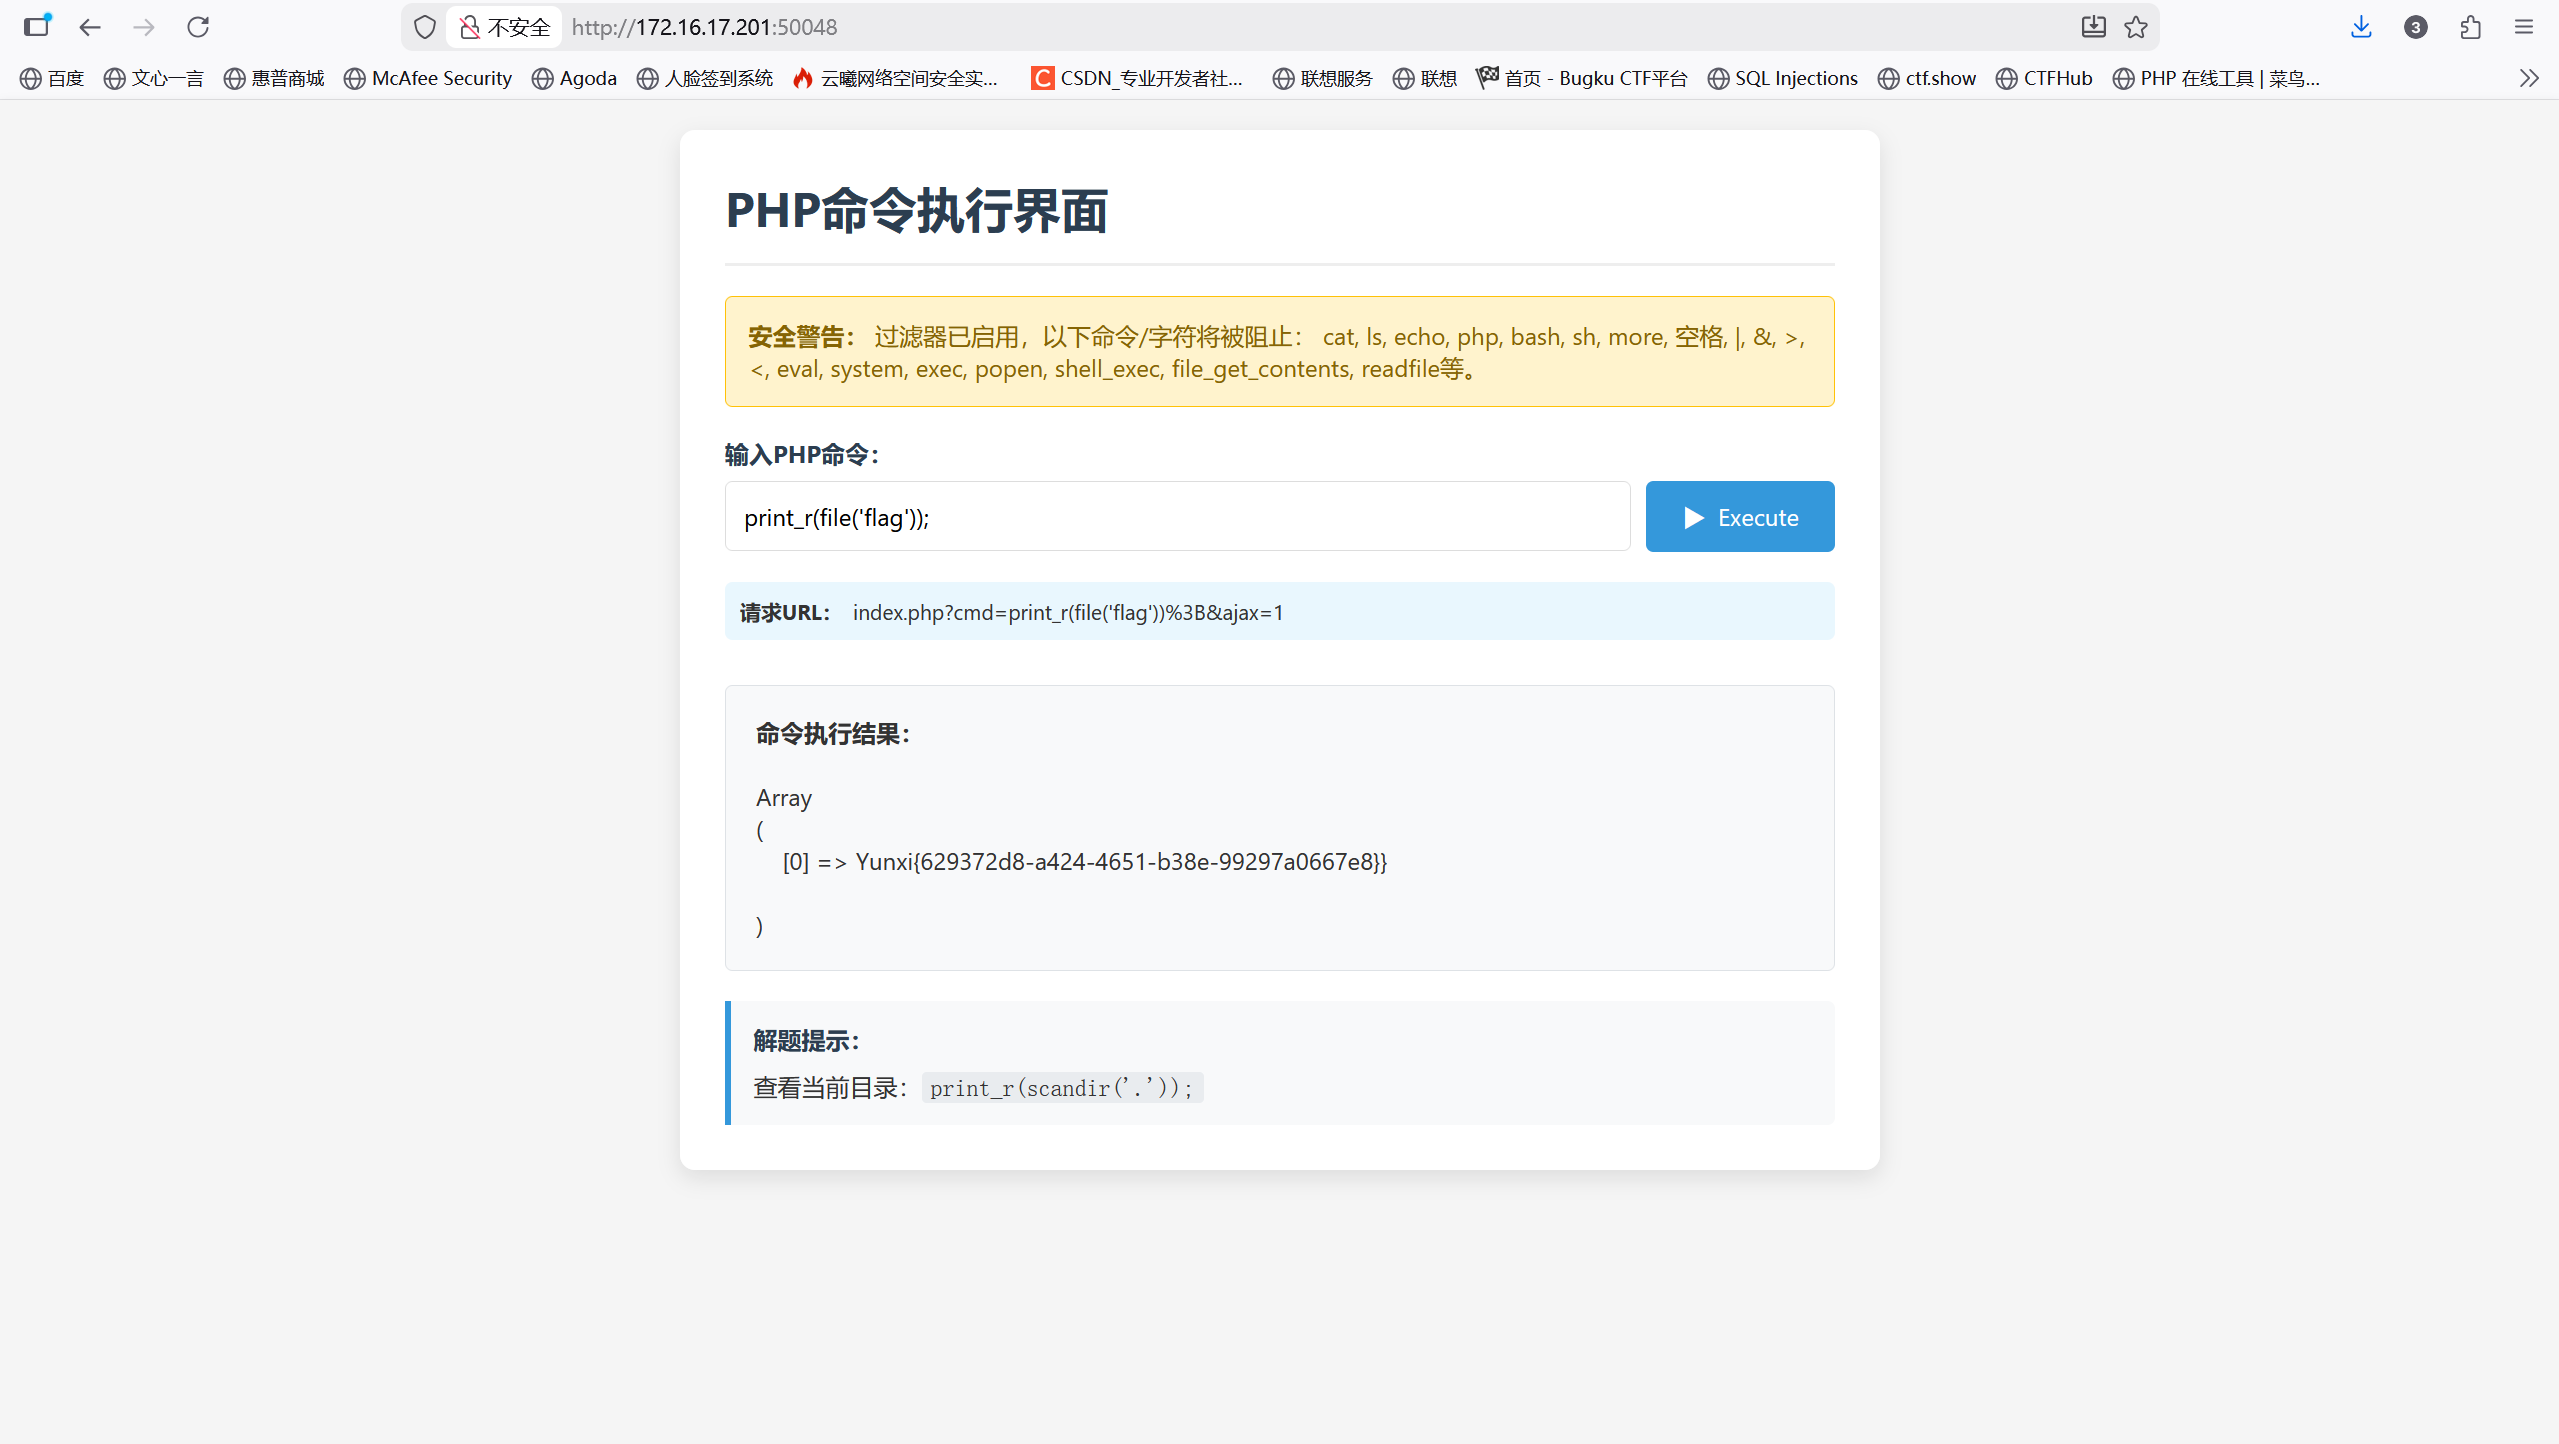The width and height of the screenshot is (2559, 1444).
Task: Open the SQL Injections bookmark
Action: (x=1783, y=78)
